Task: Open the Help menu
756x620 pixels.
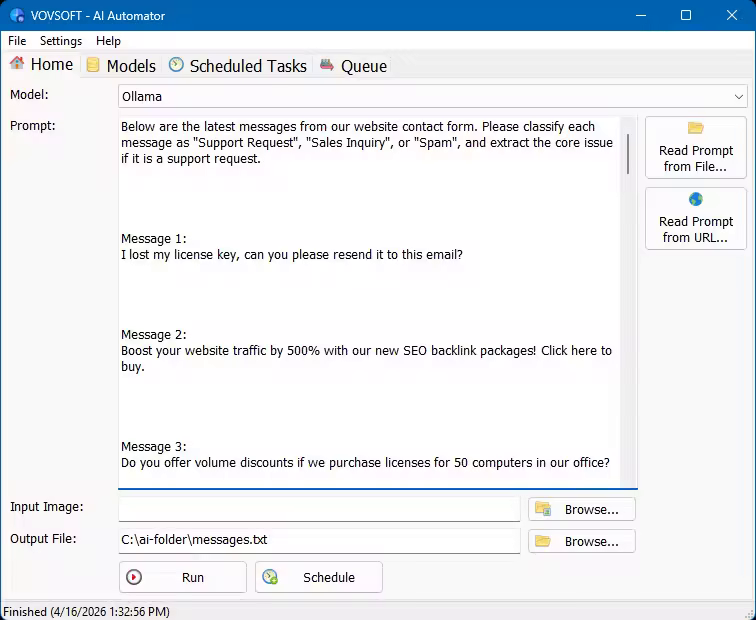Action: coord(108,41)
